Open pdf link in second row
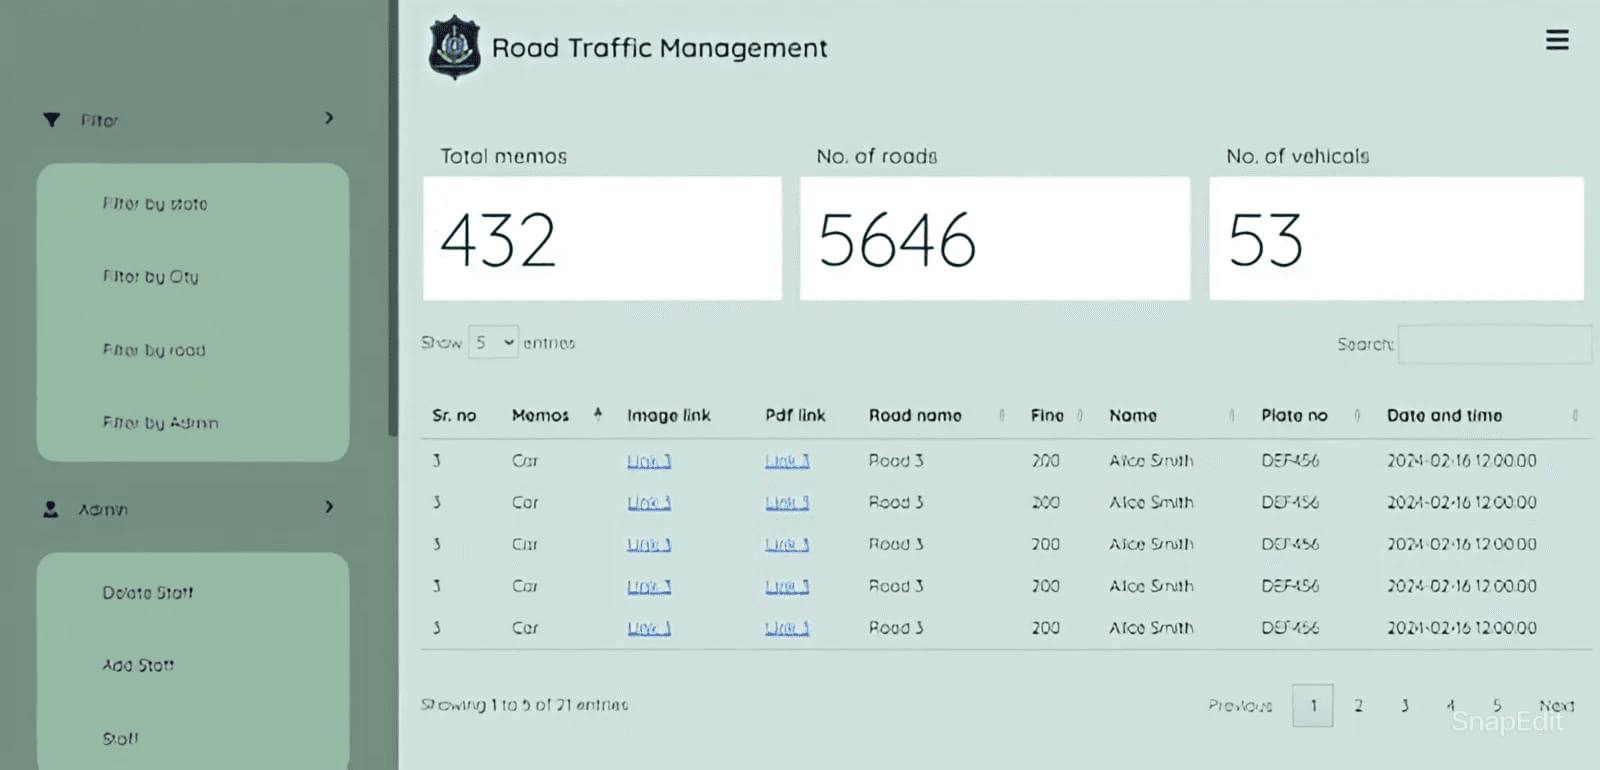The height and width of the screenshot is (770, 1600). tap(787, 503)
